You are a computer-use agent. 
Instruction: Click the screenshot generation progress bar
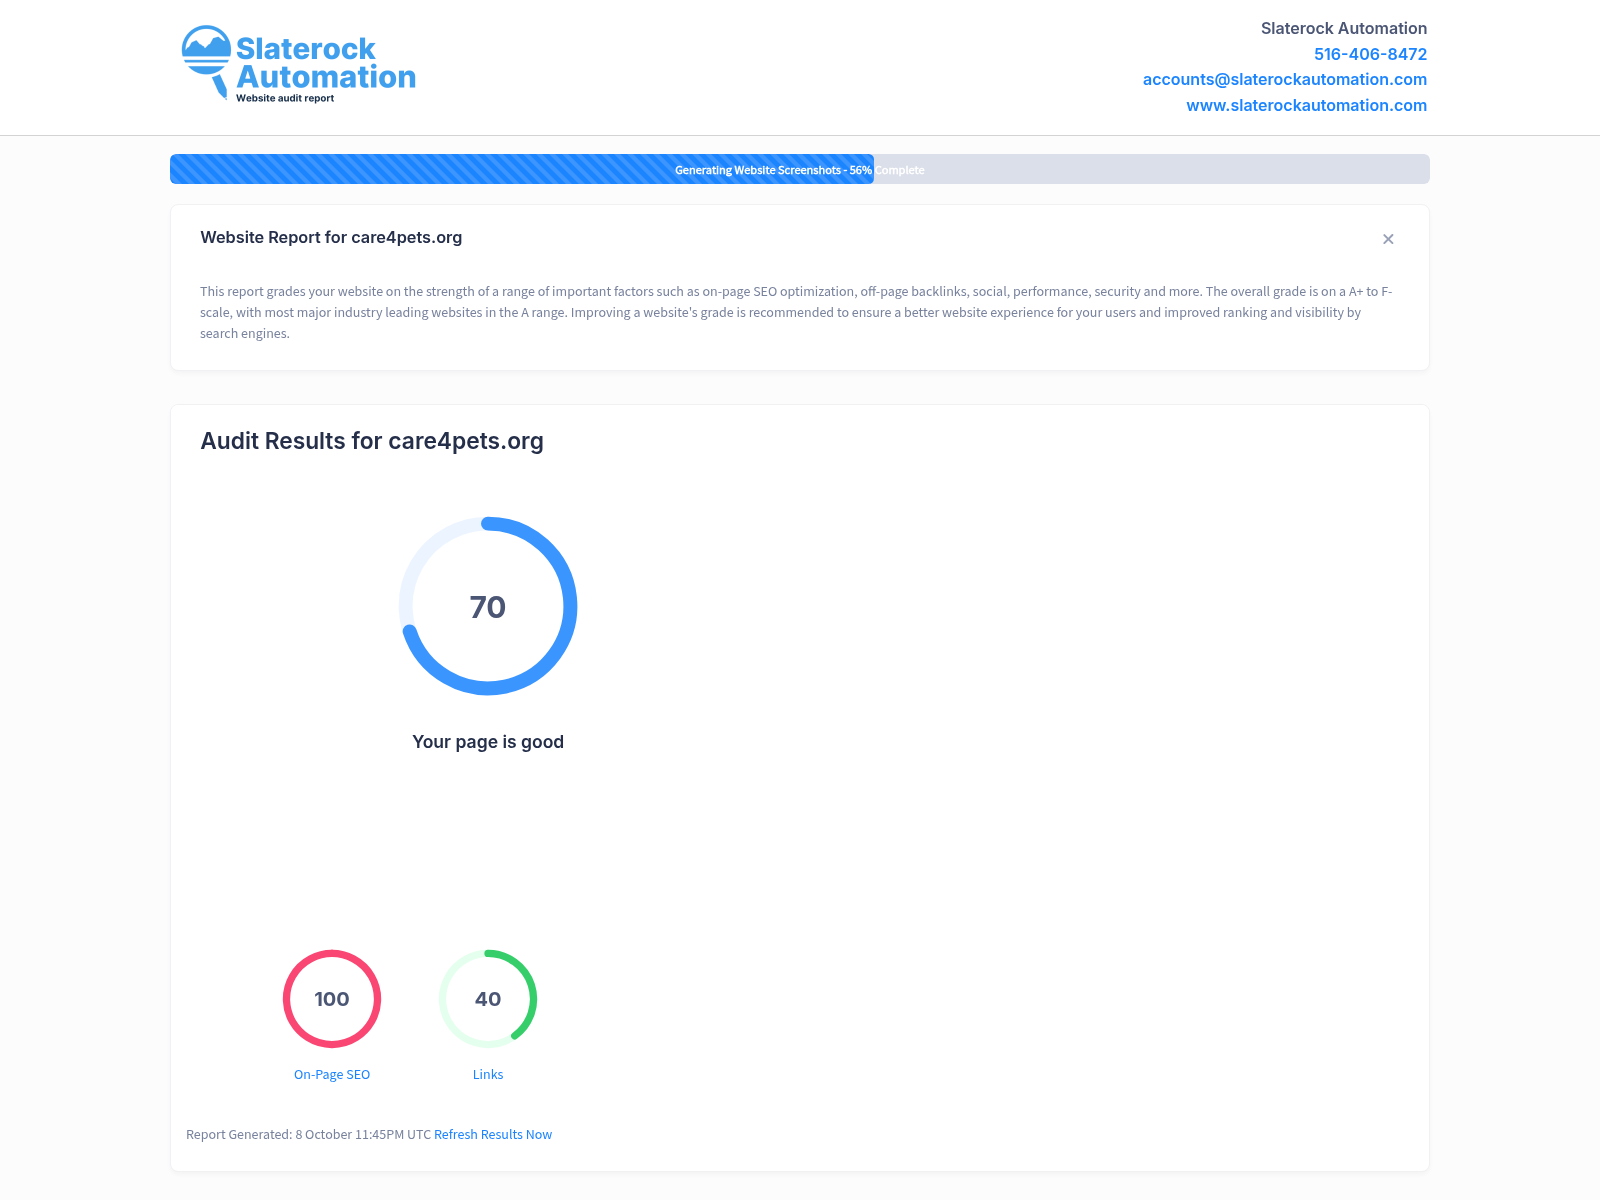pos(799,169)
